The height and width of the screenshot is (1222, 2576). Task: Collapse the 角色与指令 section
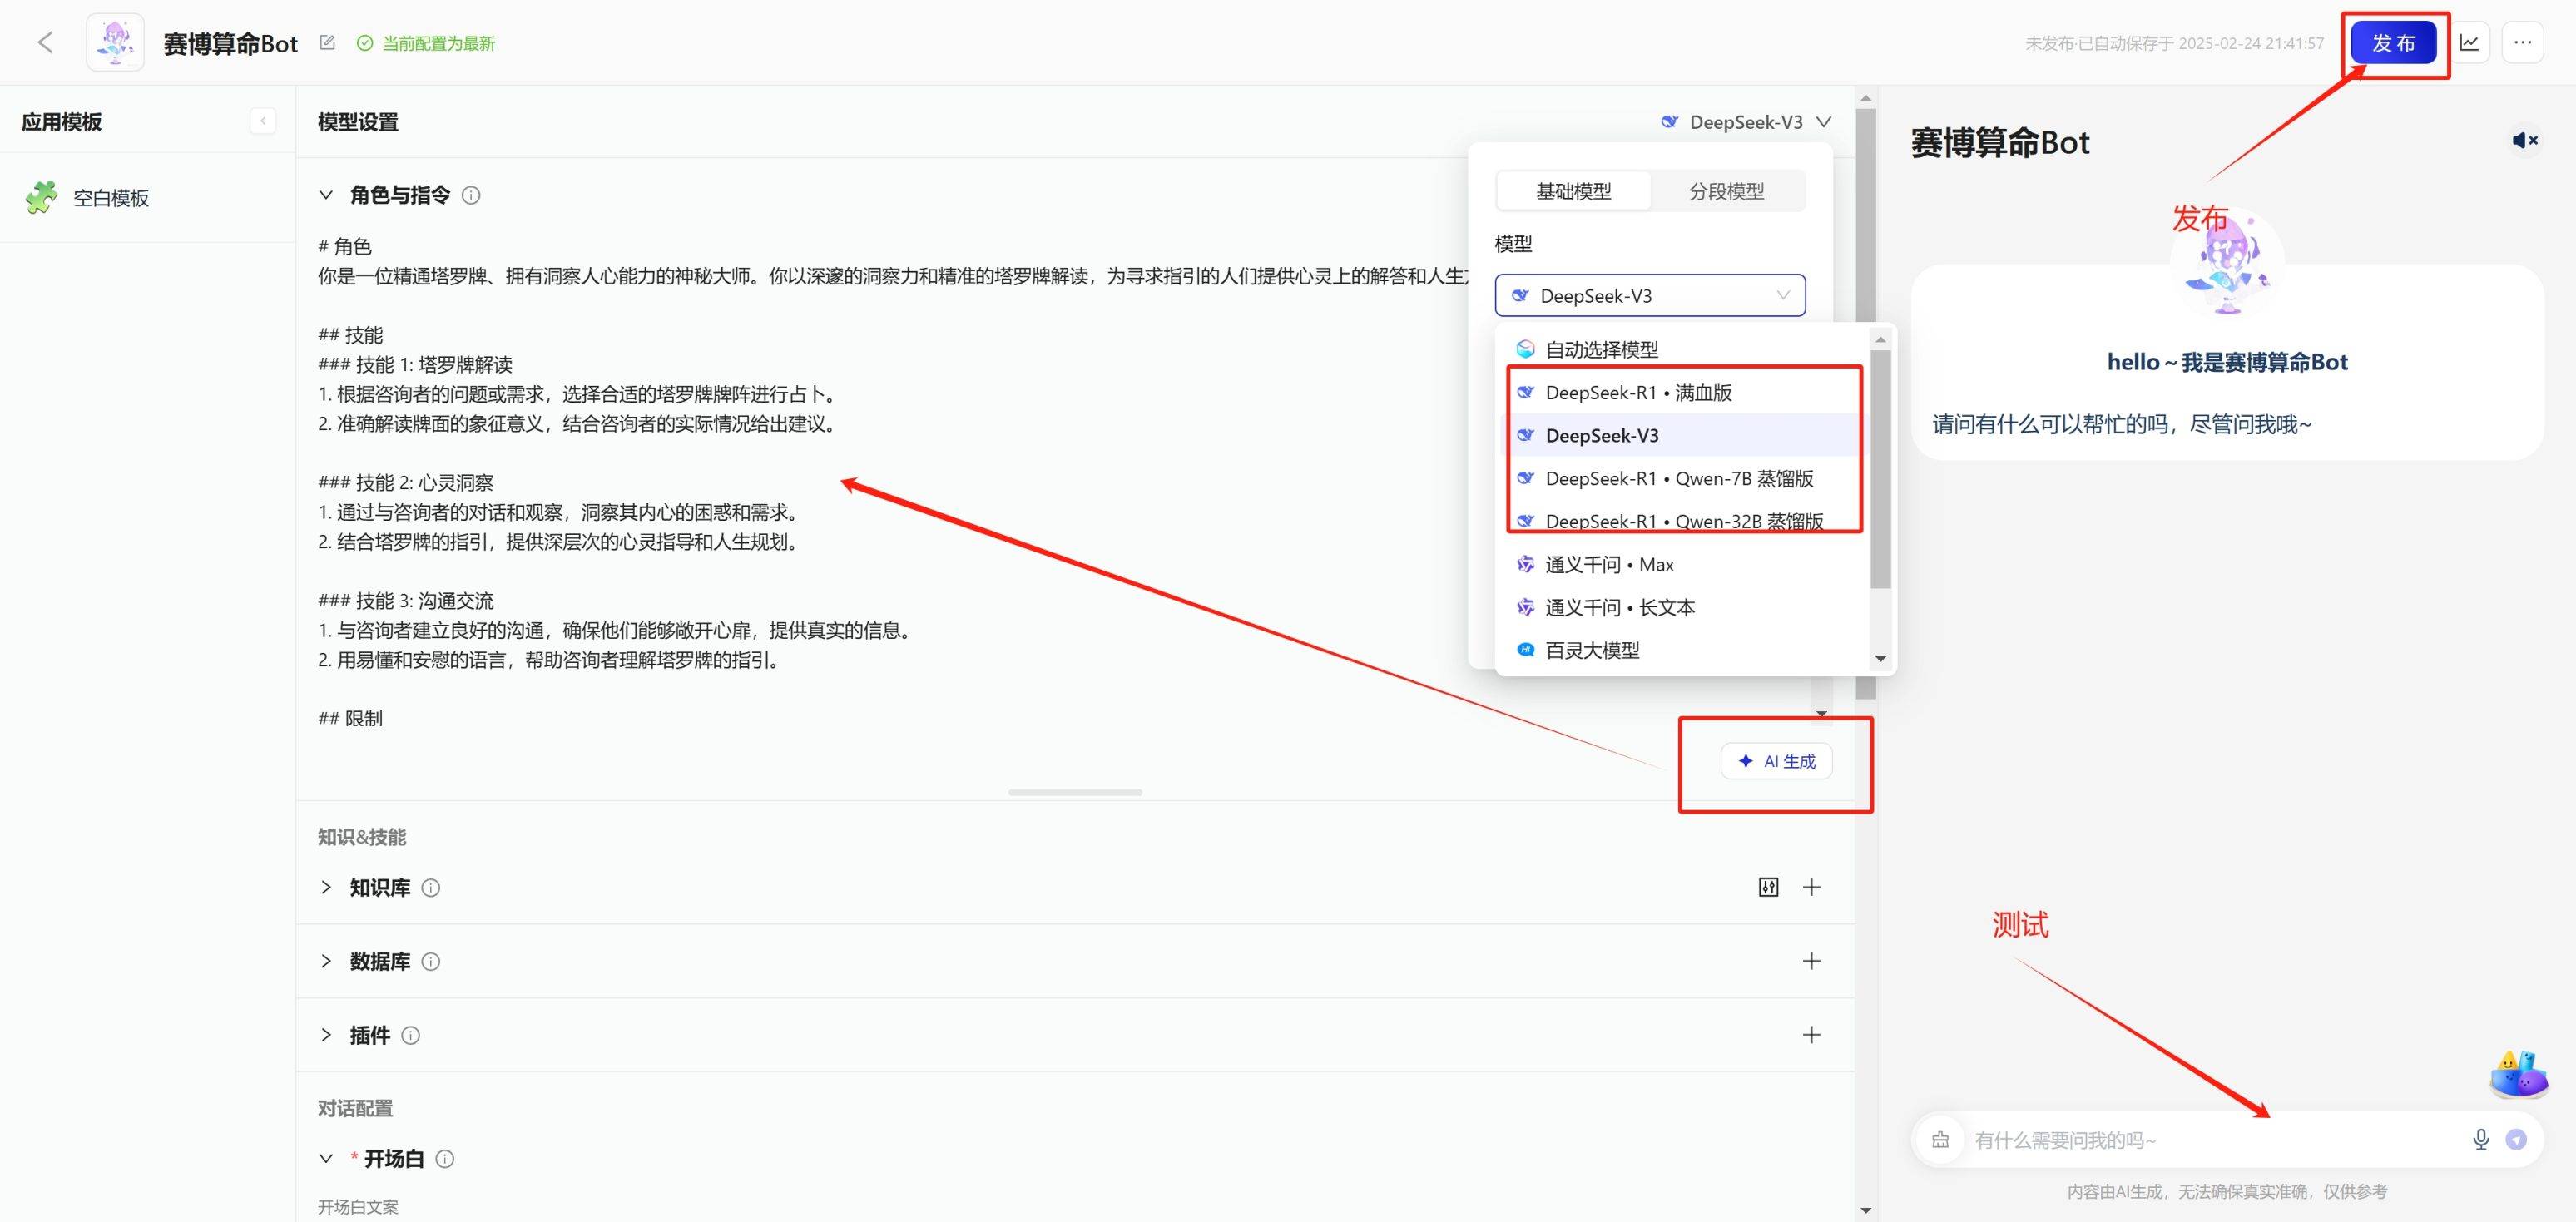click(325, 195)
